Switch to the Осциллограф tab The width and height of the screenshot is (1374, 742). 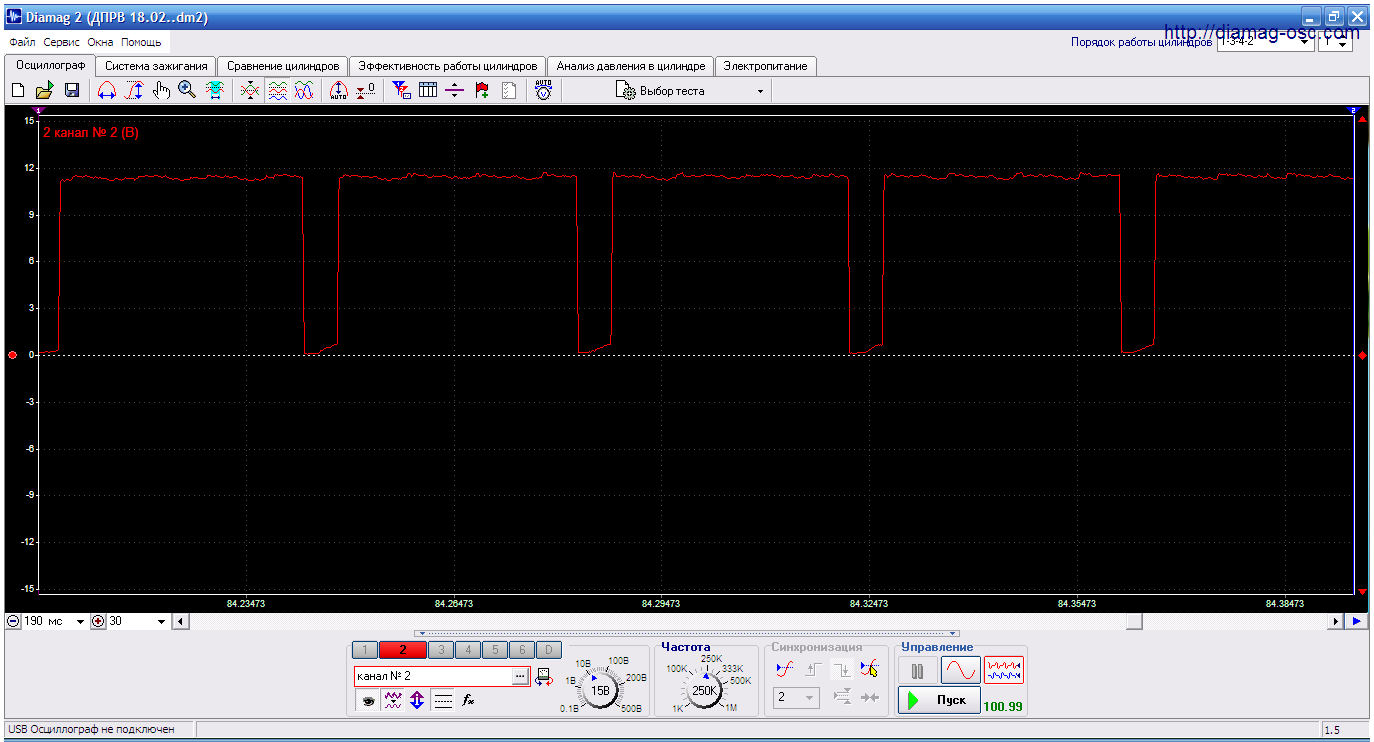[50, 65]
